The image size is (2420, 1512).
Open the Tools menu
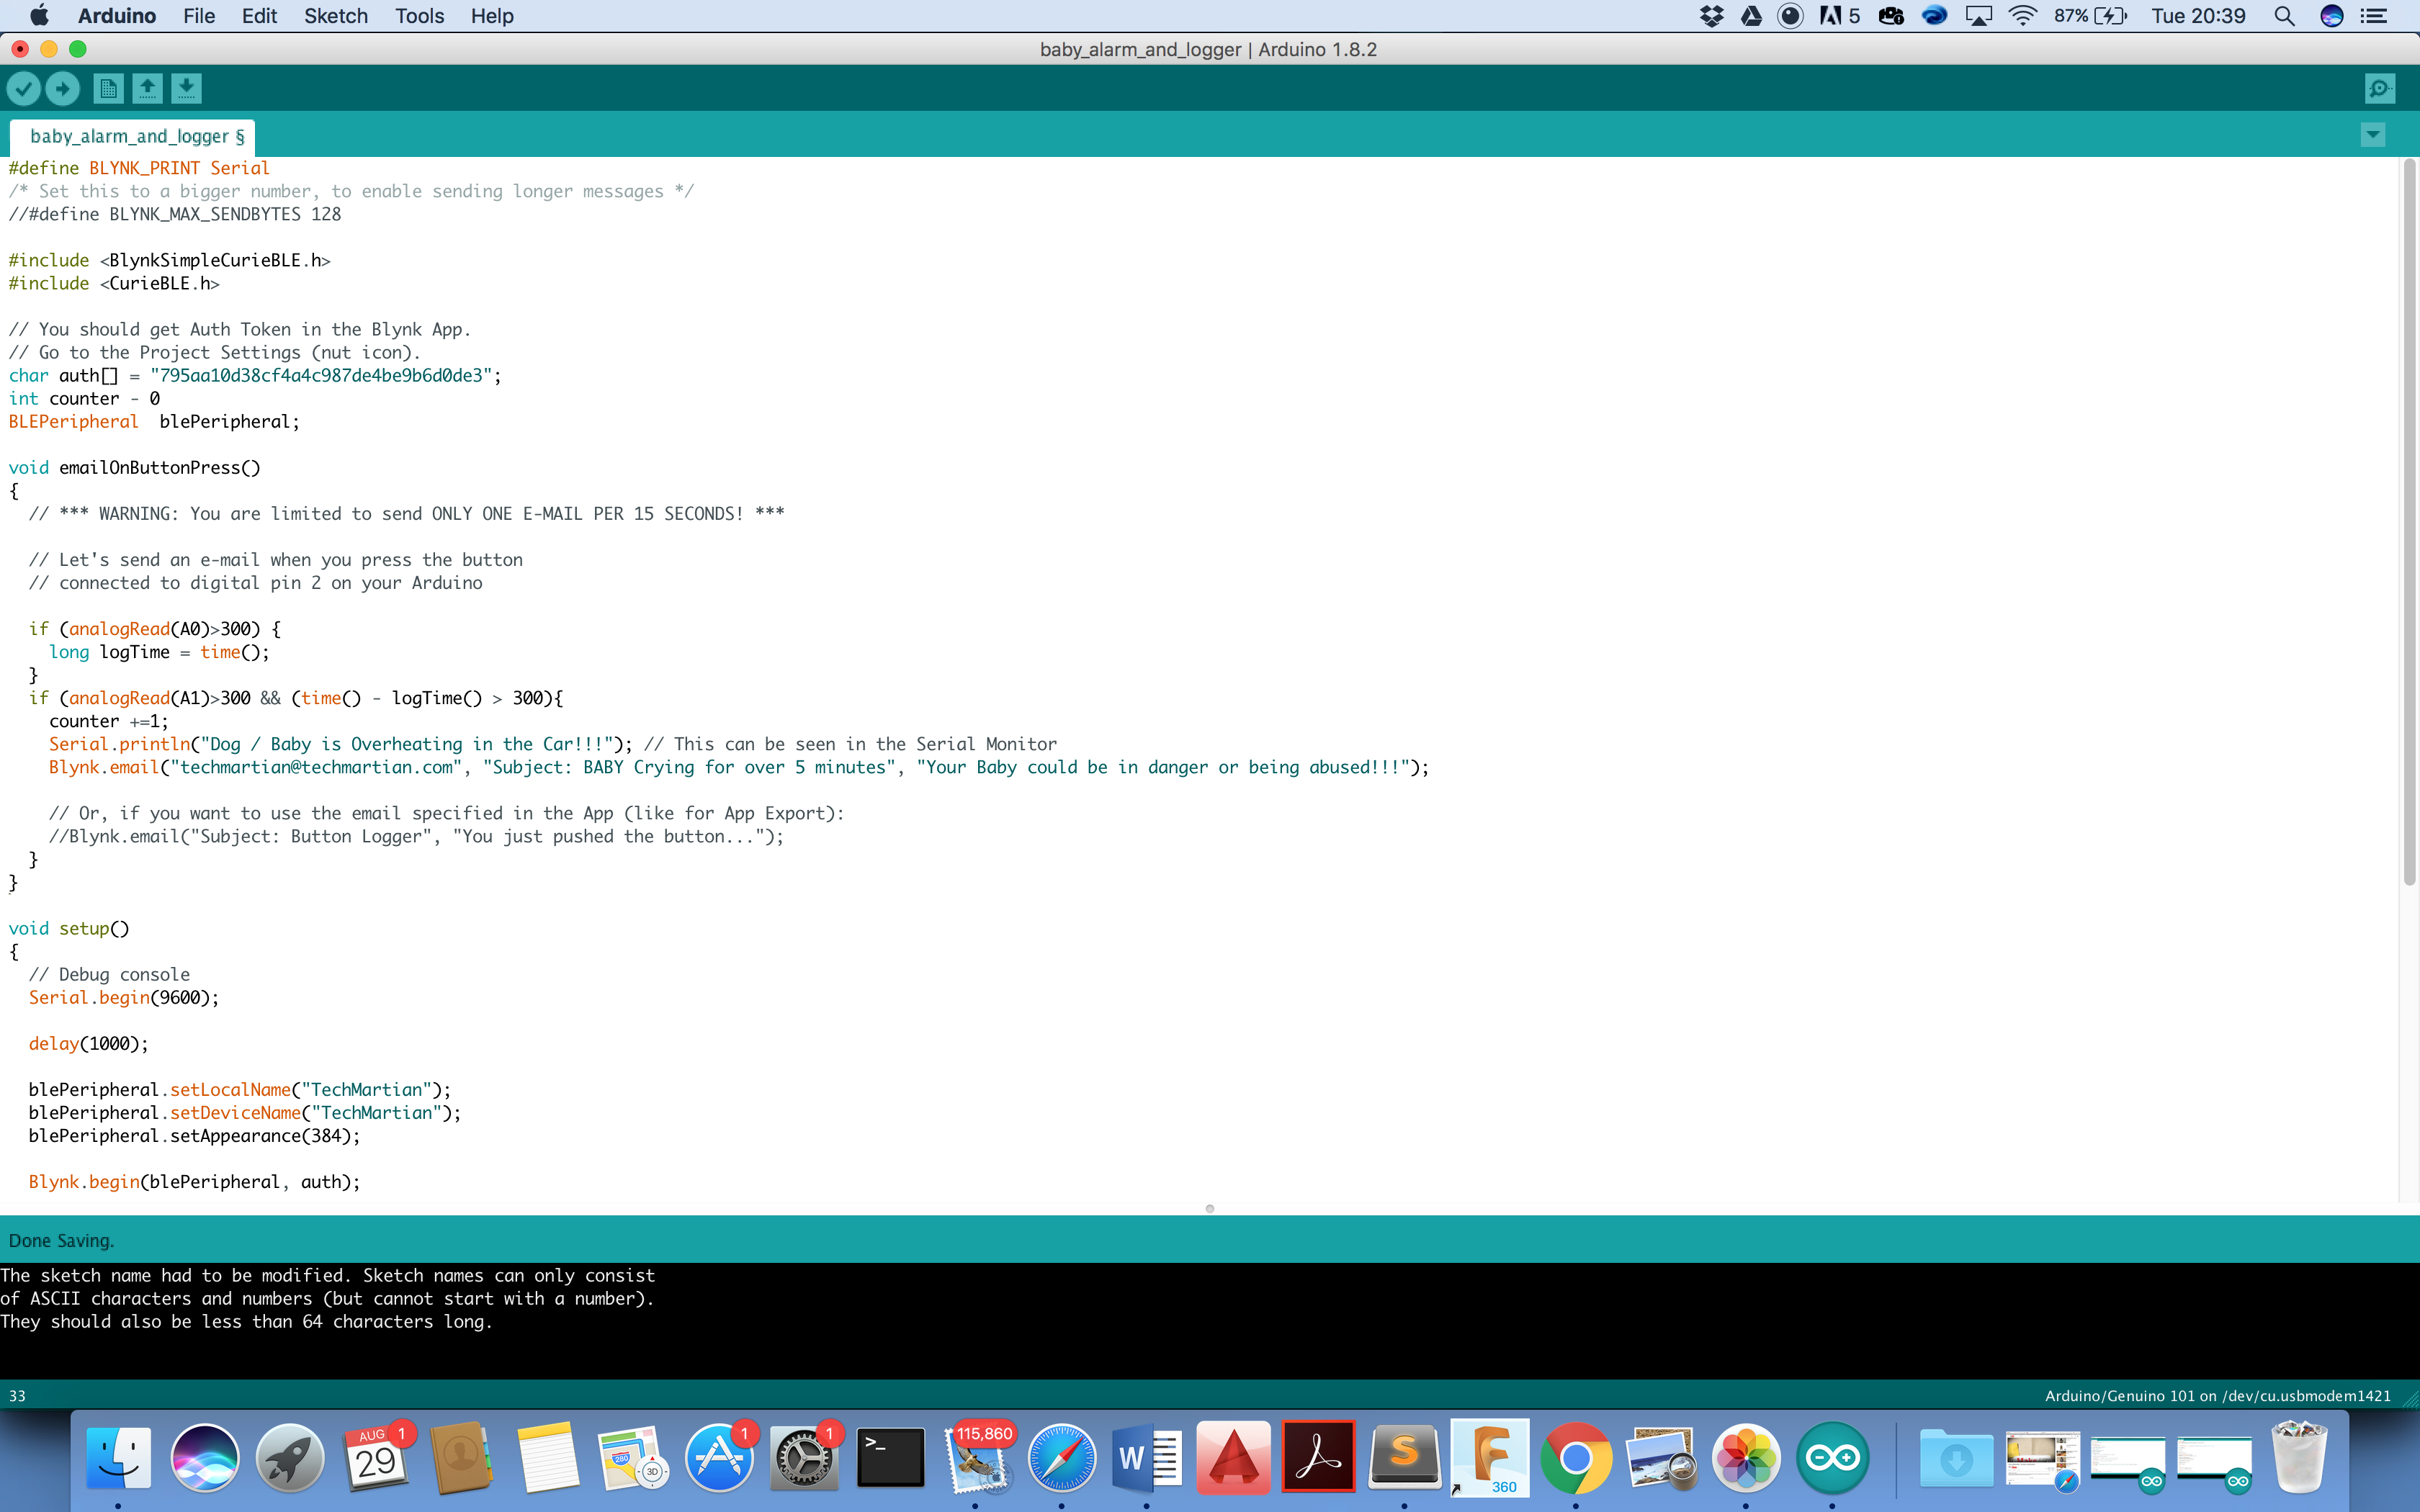point(419,16)
